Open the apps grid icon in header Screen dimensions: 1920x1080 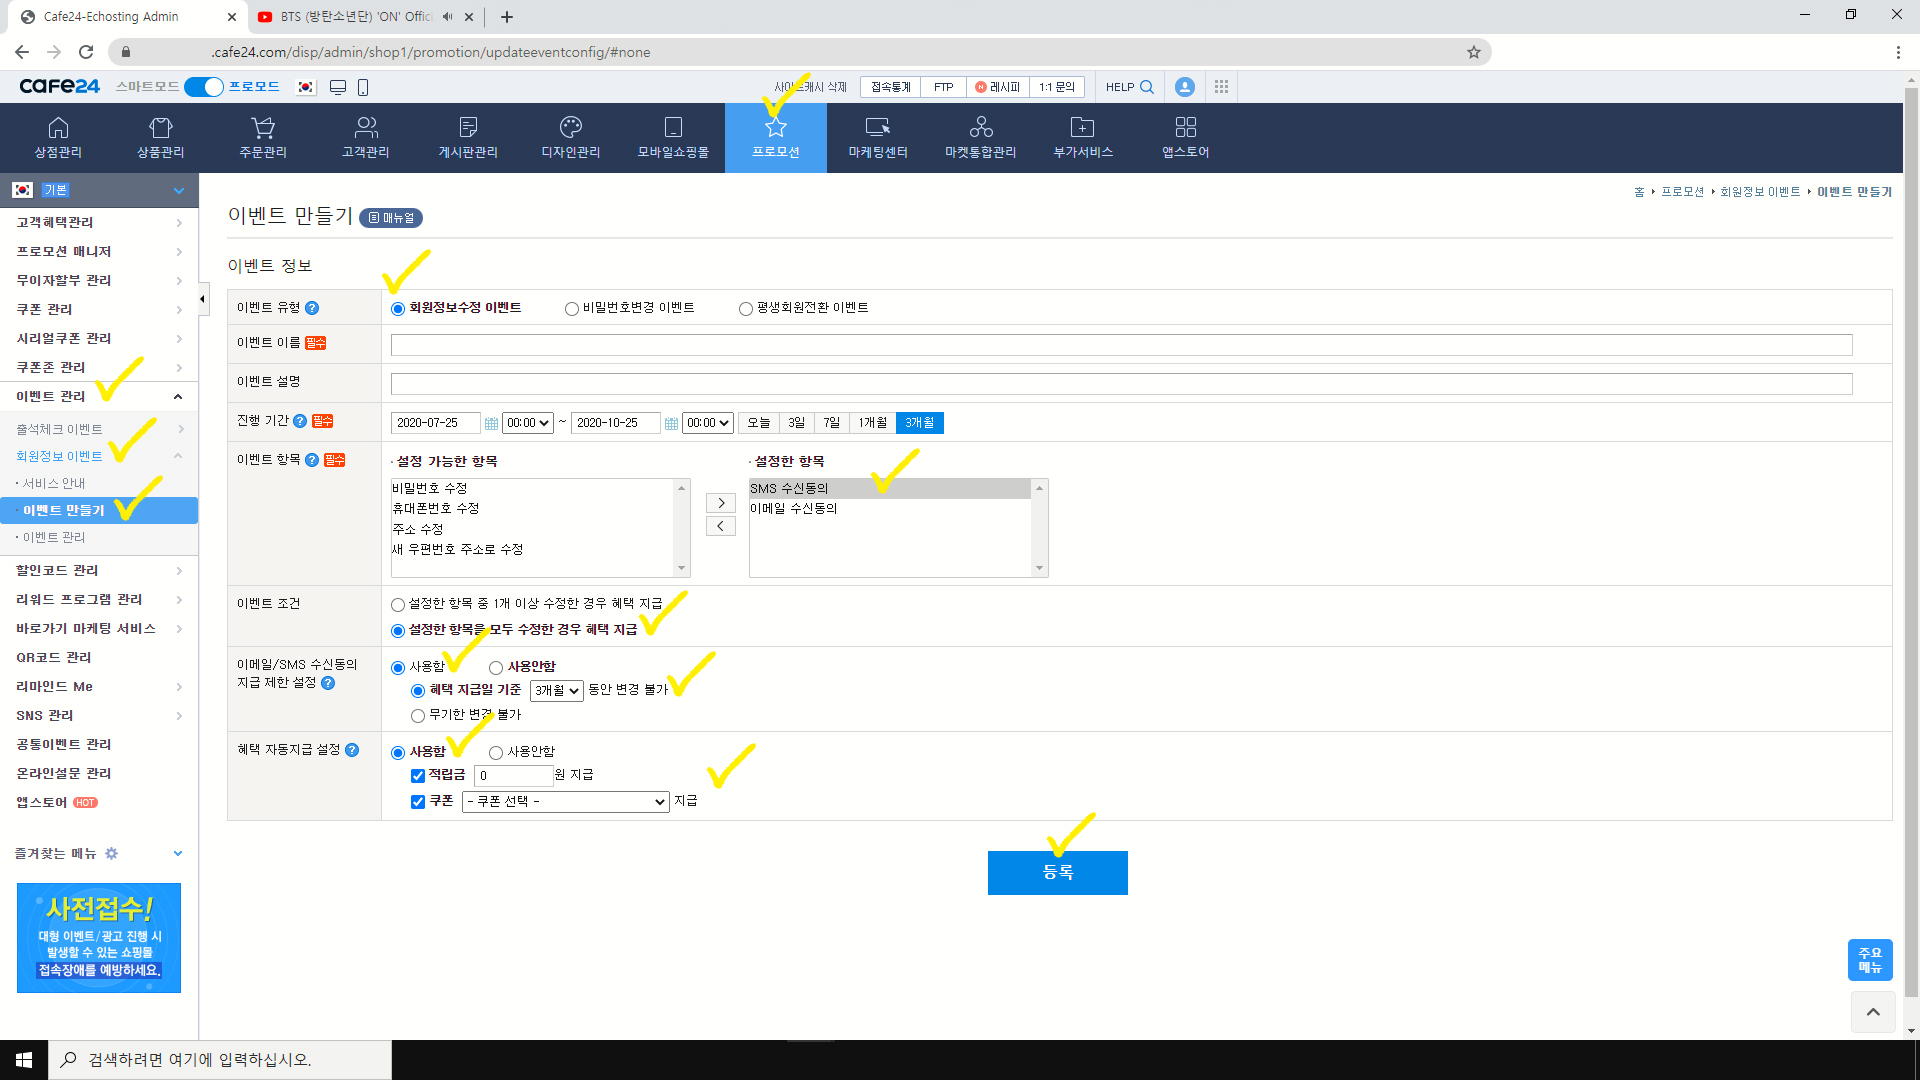(1221, 87)
